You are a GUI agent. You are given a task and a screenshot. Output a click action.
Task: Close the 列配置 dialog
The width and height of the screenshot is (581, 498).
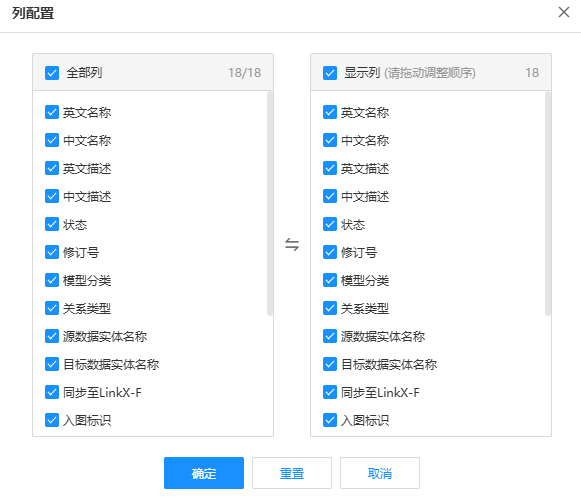pos(564,12)
